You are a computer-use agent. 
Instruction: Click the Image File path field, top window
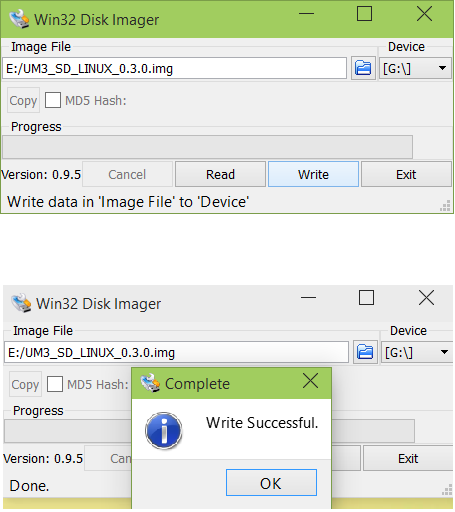click(x=174, y=68)
